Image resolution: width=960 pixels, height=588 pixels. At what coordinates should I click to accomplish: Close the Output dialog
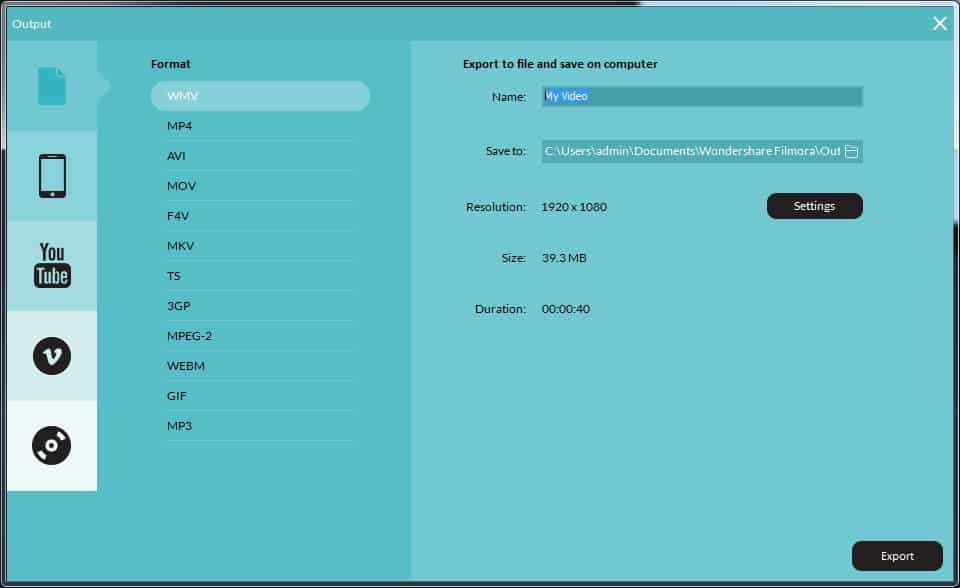pyautogui.click(x=939, y=24)
